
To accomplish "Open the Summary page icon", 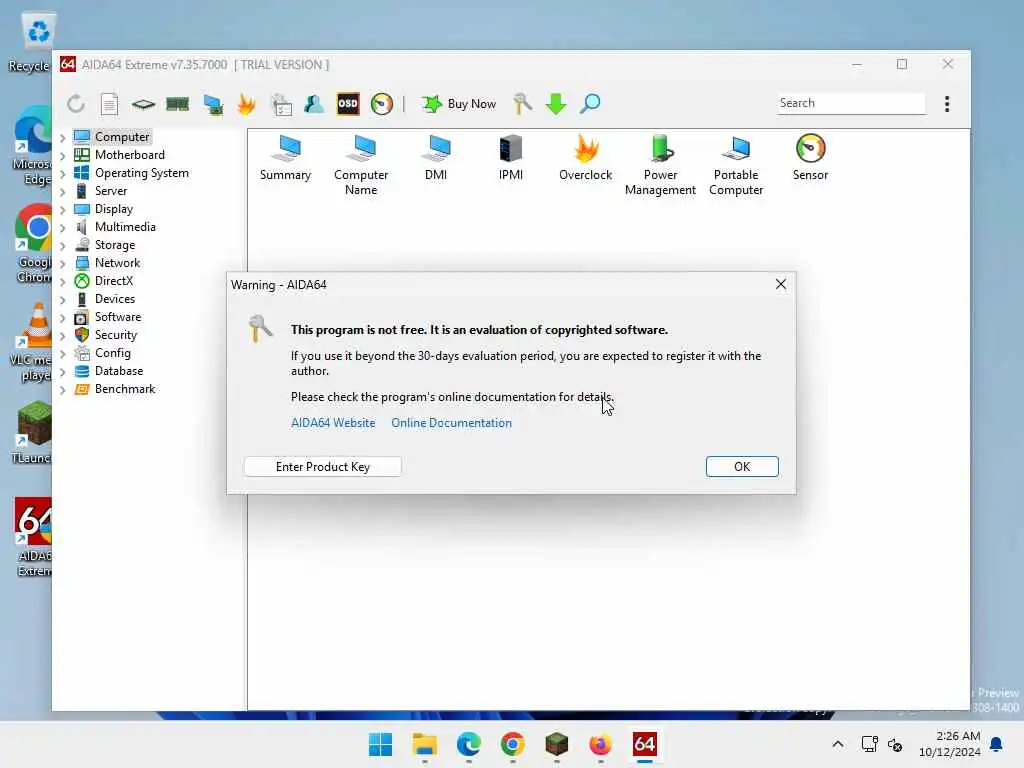I will coord(285,157).
